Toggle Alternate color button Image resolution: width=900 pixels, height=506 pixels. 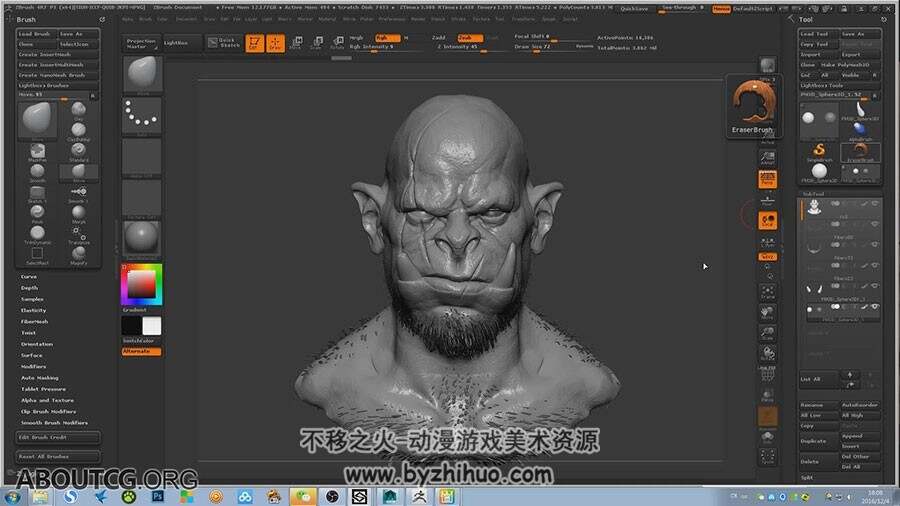tap(141, 351)
